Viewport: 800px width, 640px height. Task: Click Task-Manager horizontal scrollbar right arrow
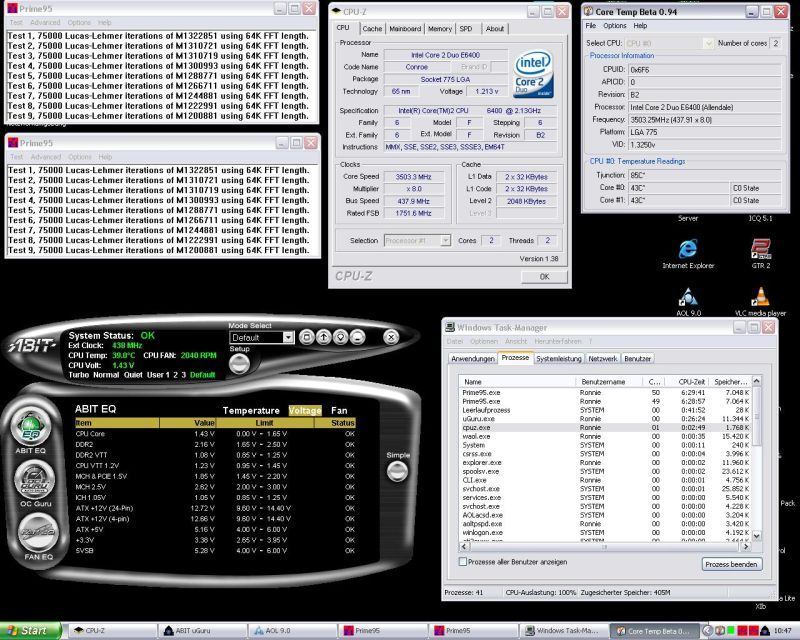[746, 547]
